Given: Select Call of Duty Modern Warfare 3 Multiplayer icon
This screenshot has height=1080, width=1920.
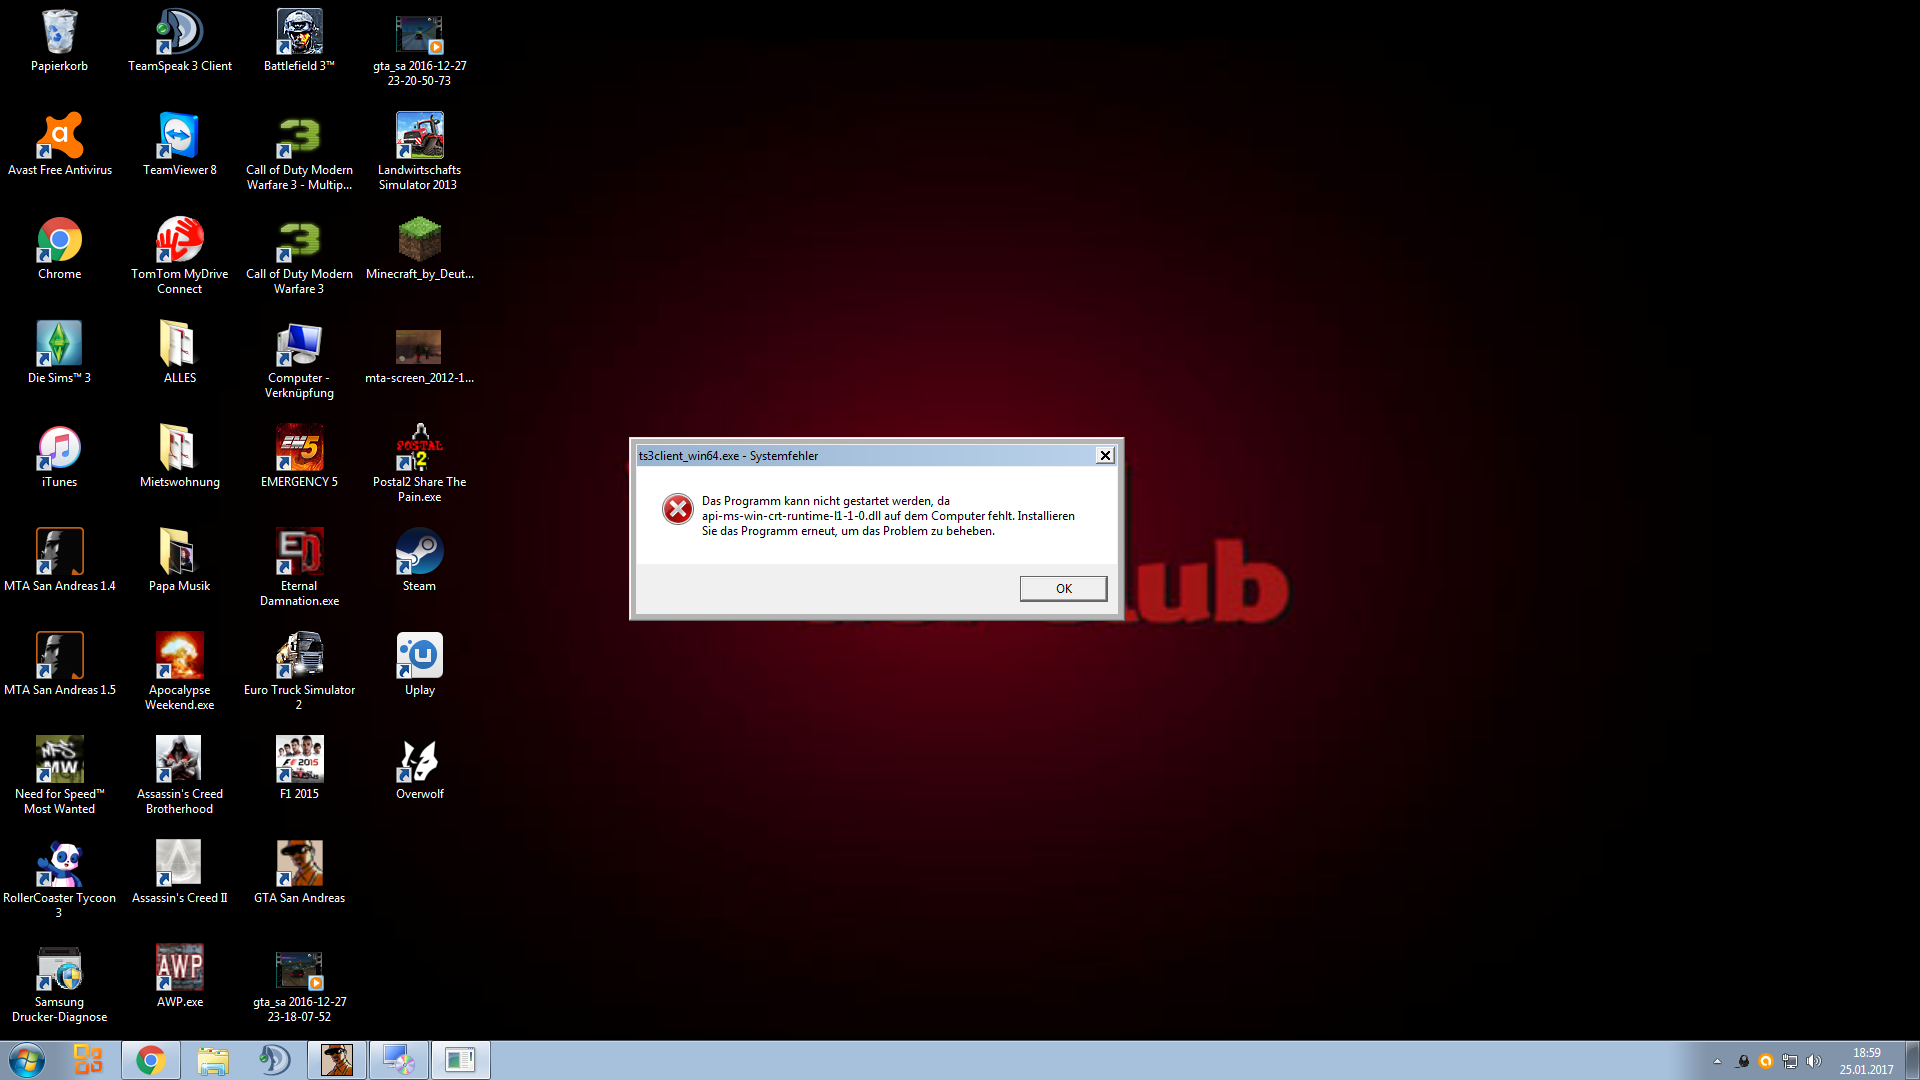Looking at the screenshot, I should click(x=299, y=152).
